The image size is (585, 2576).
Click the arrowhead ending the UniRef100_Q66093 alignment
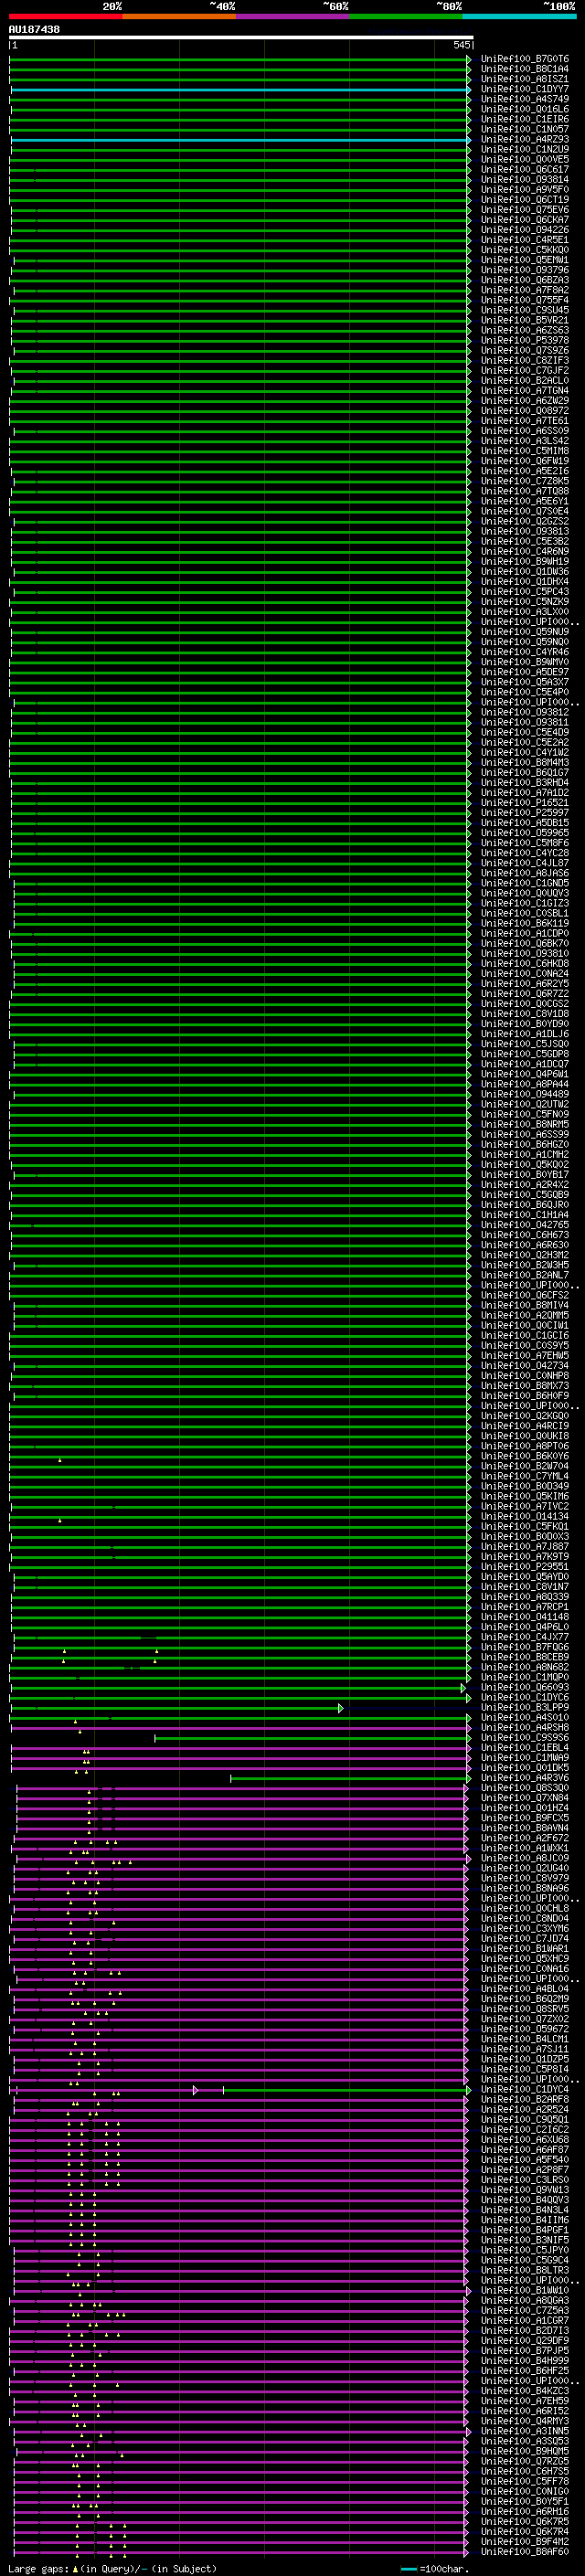click(463, 1688)
